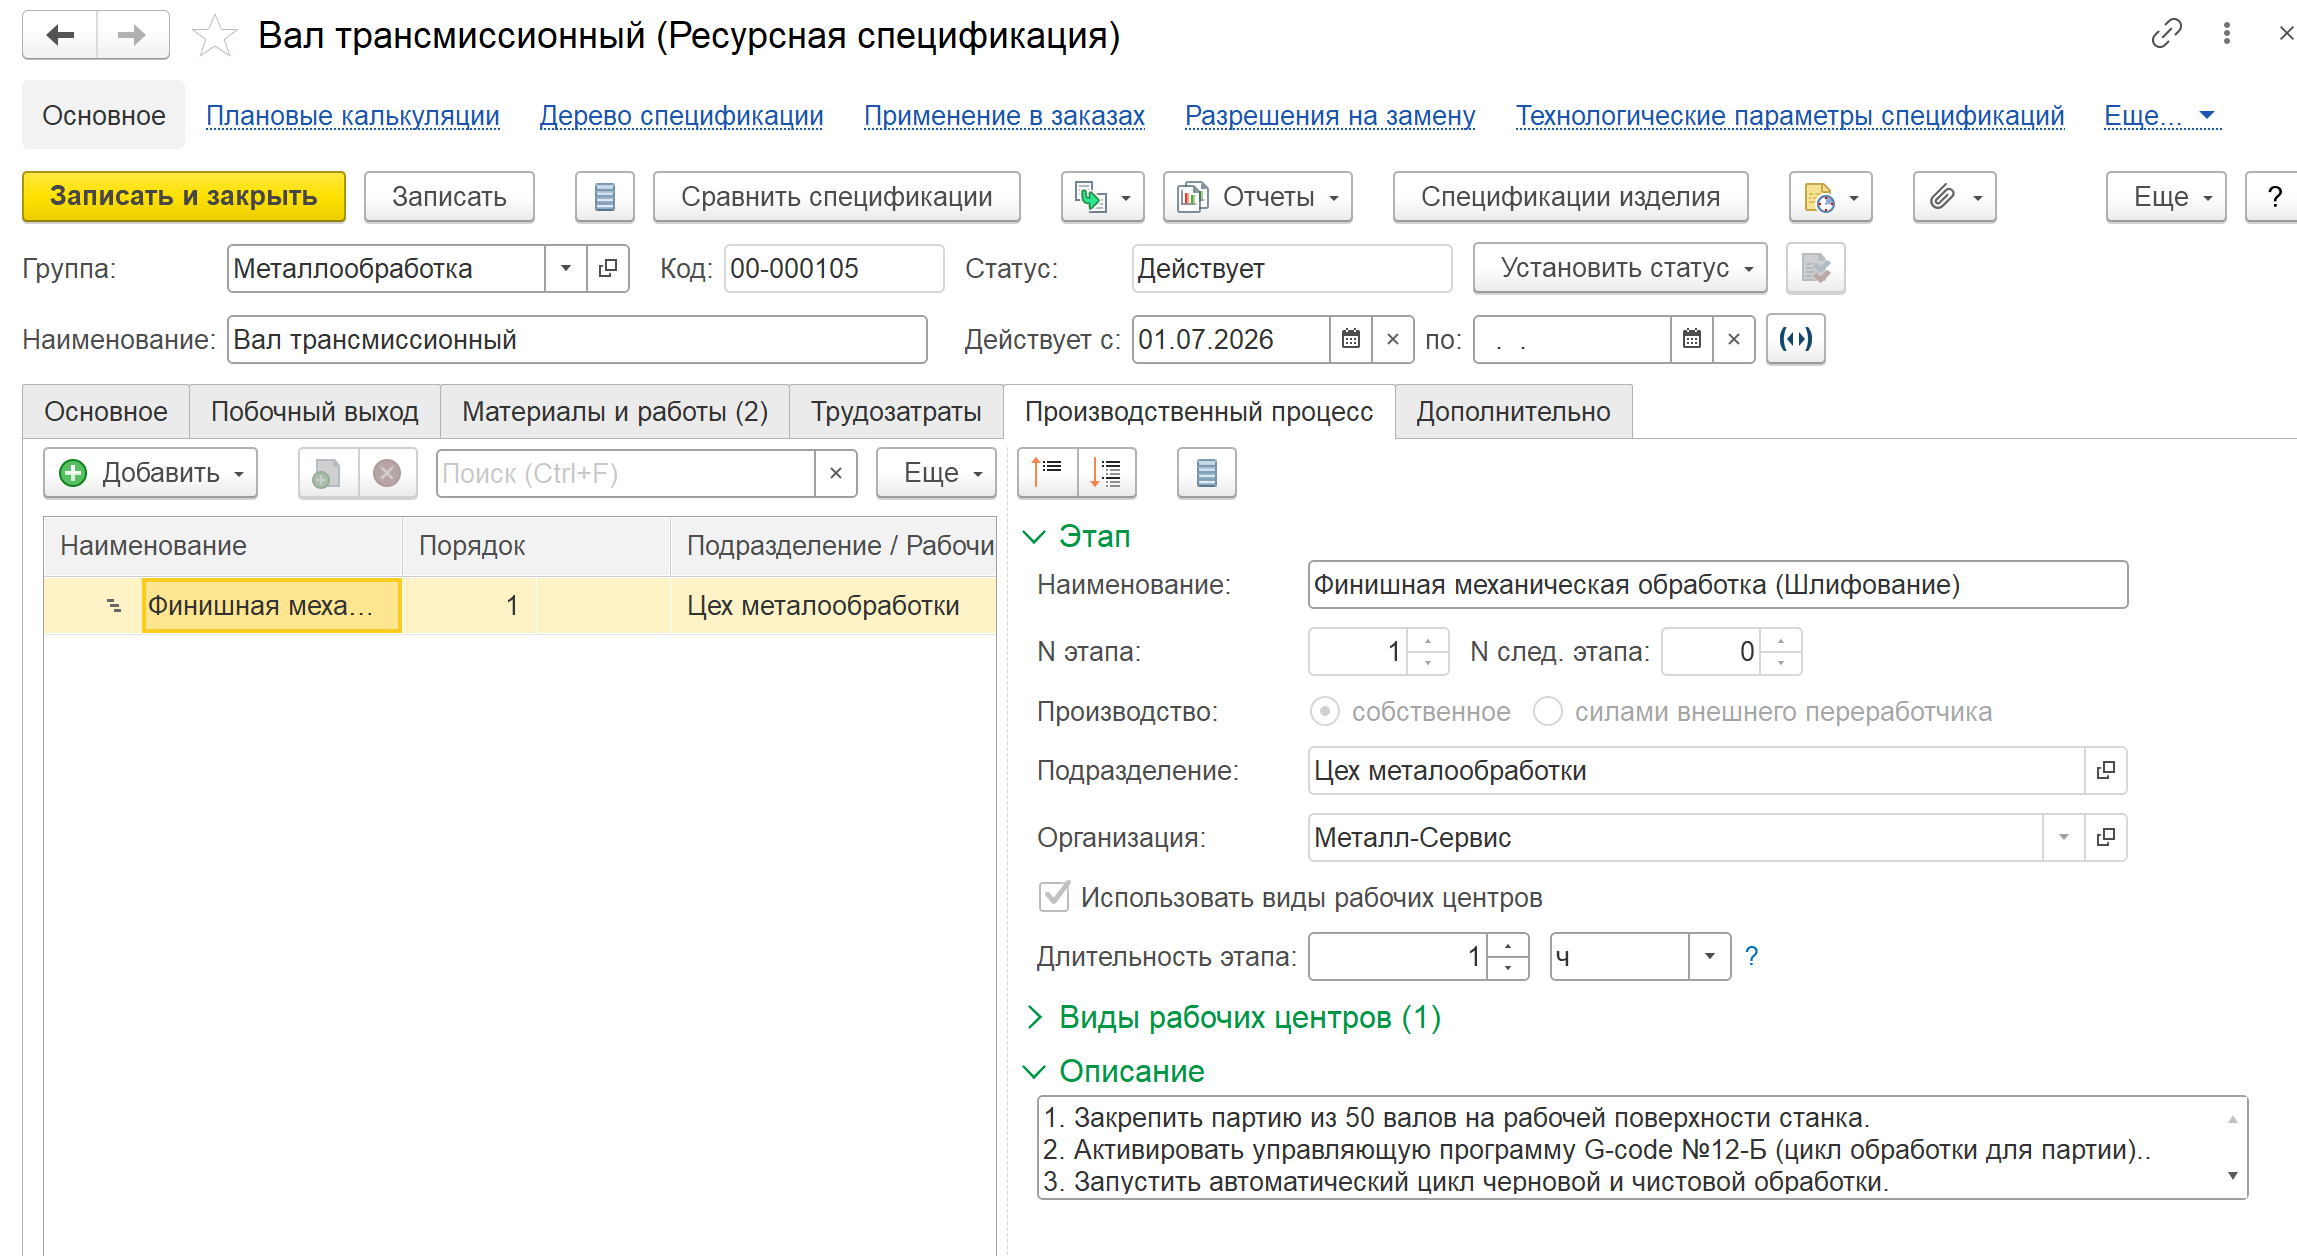Open calendar for Действует с date

coord(1351,339)
